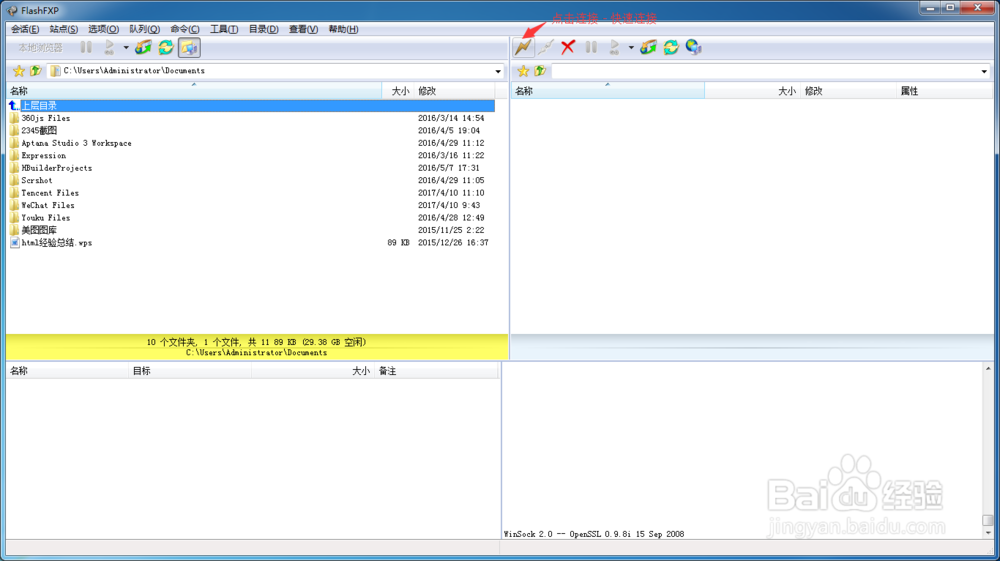1000x561 pixels.
Task: Refresh the left pane file list
Action: point(166,47)
